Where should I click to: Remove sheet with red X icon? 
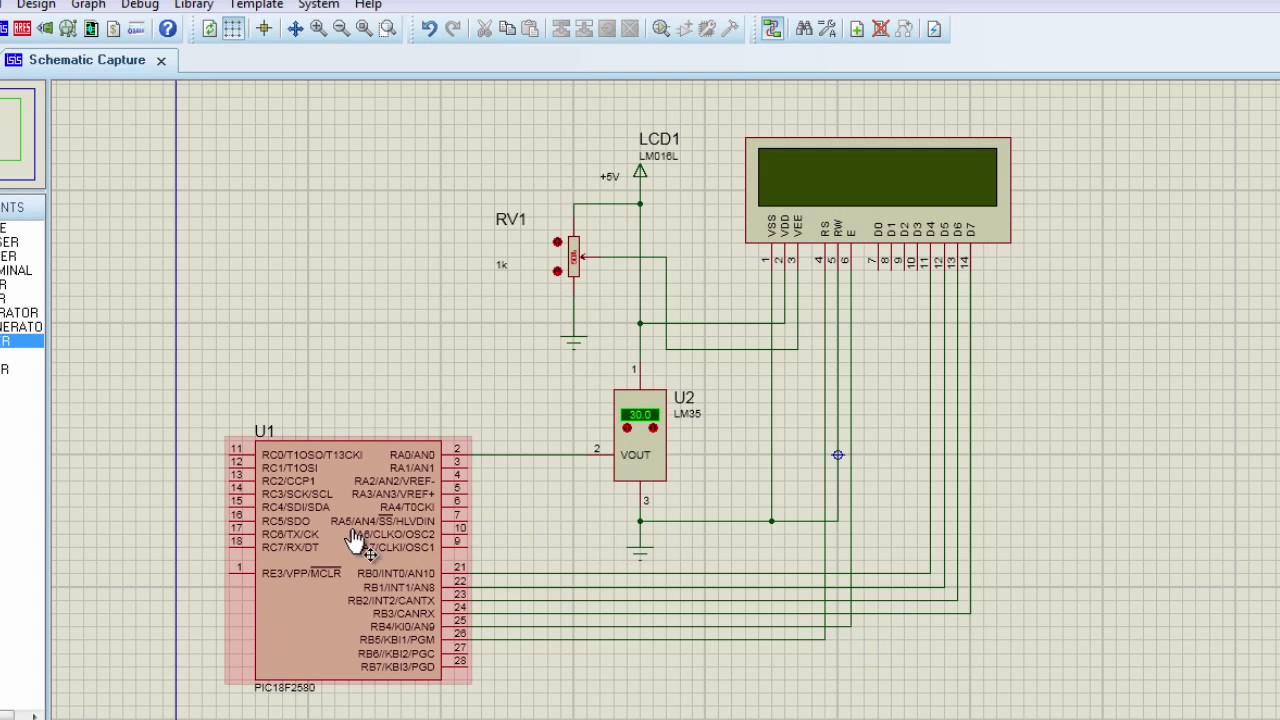881,29
